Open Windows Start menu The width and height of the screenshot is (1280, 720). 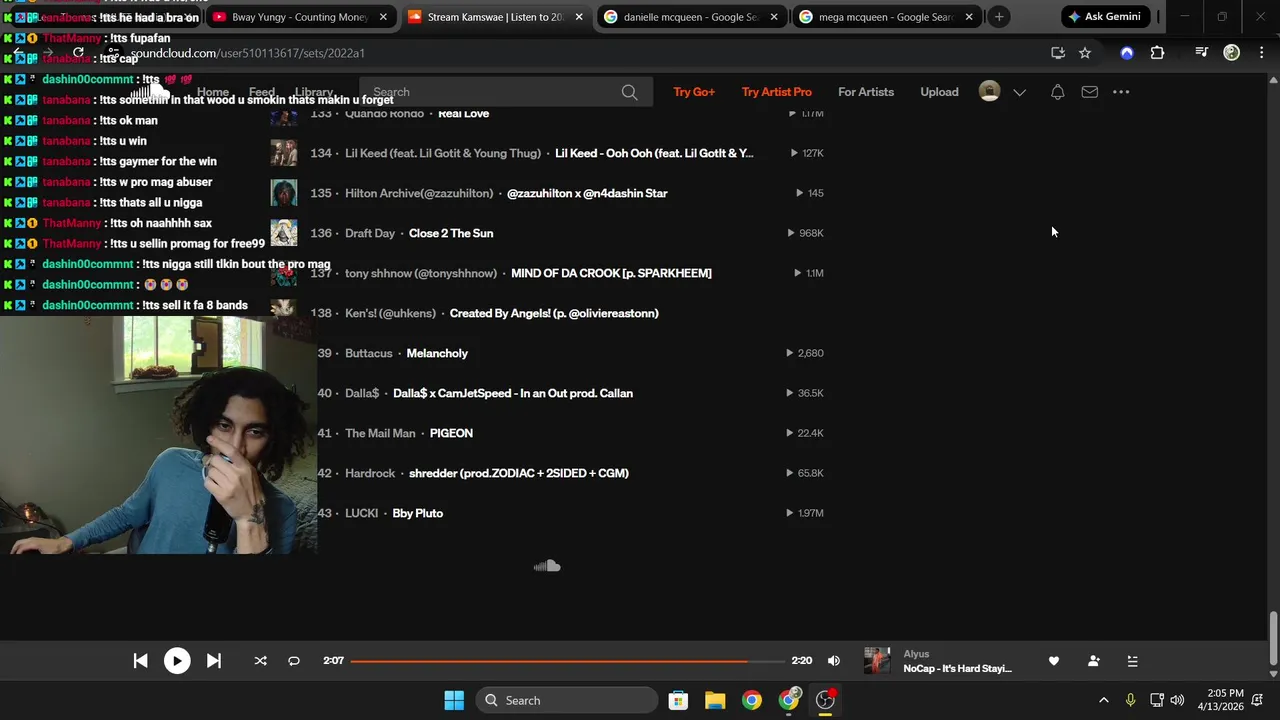454,700
